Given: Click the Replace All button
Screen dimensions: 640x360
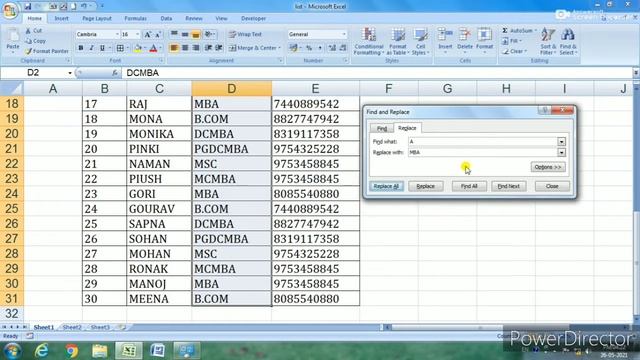Looking at the screenshot, I should pos(386,186).
